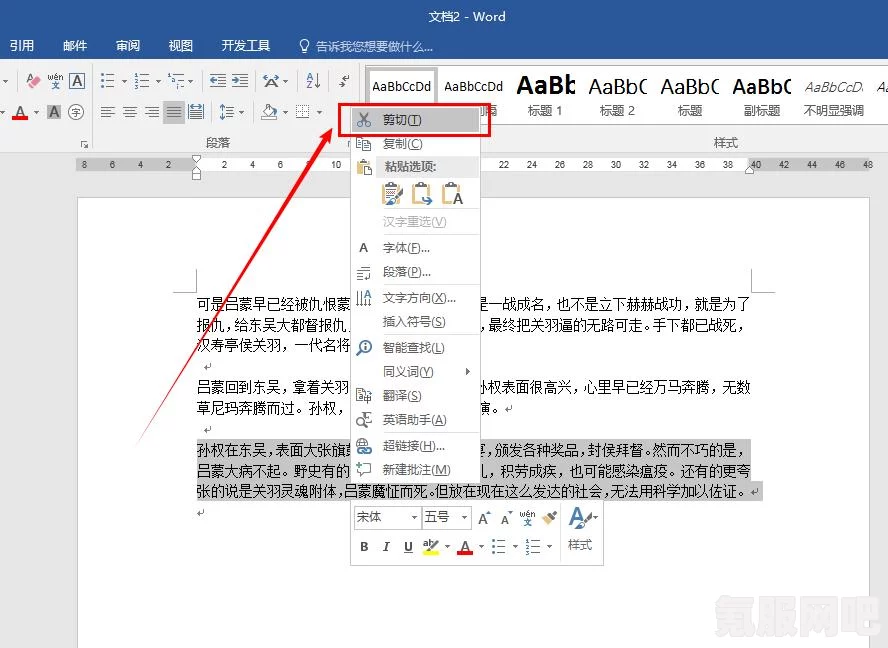
Task: Apply the 标题 1 style
Action: click(x=545, y=94)
